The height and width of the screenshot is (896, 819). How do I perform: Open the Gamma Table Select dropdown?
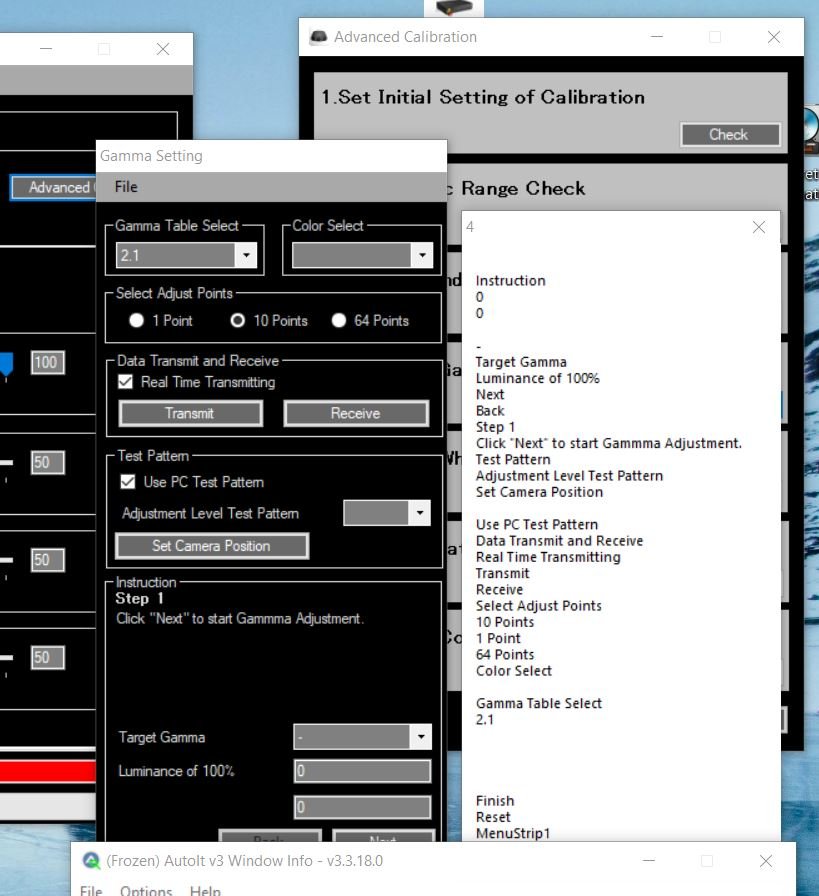coord(246,256)
